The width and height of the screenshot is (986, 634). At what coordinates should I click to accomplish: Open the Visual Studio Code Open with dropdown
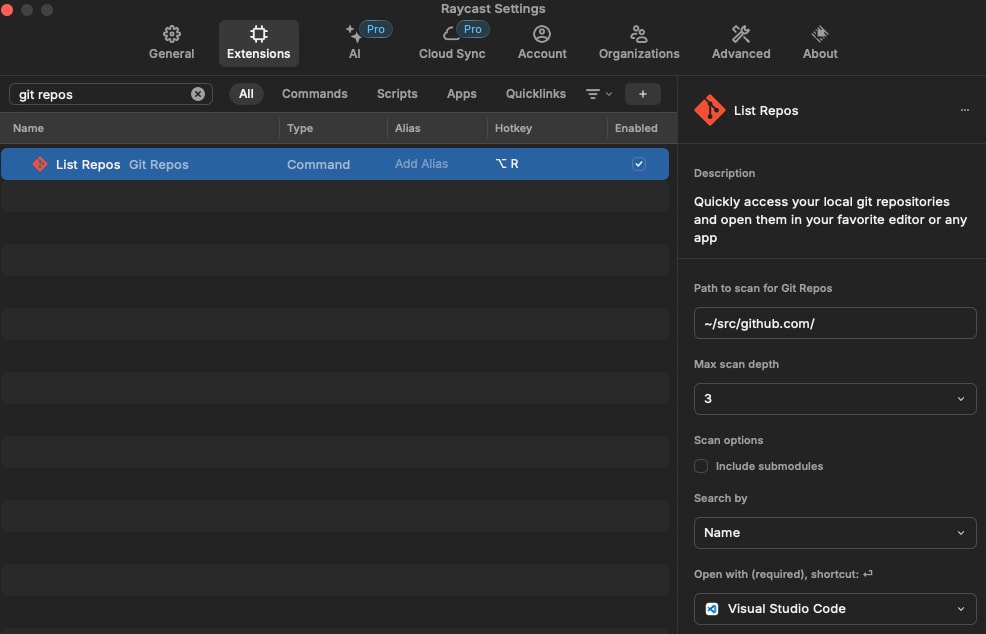coord(835,609)
